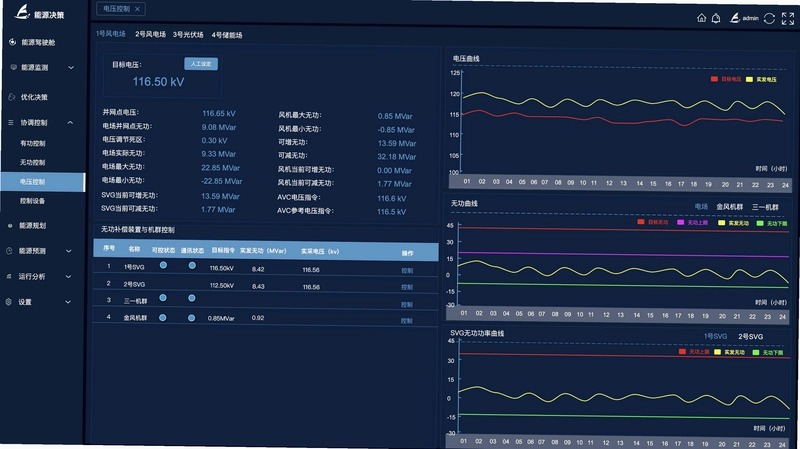The image size is (800, 449).
Task: Open 能源驾驶舱 from the sidebar icon
Action: (x=12, y=42)
